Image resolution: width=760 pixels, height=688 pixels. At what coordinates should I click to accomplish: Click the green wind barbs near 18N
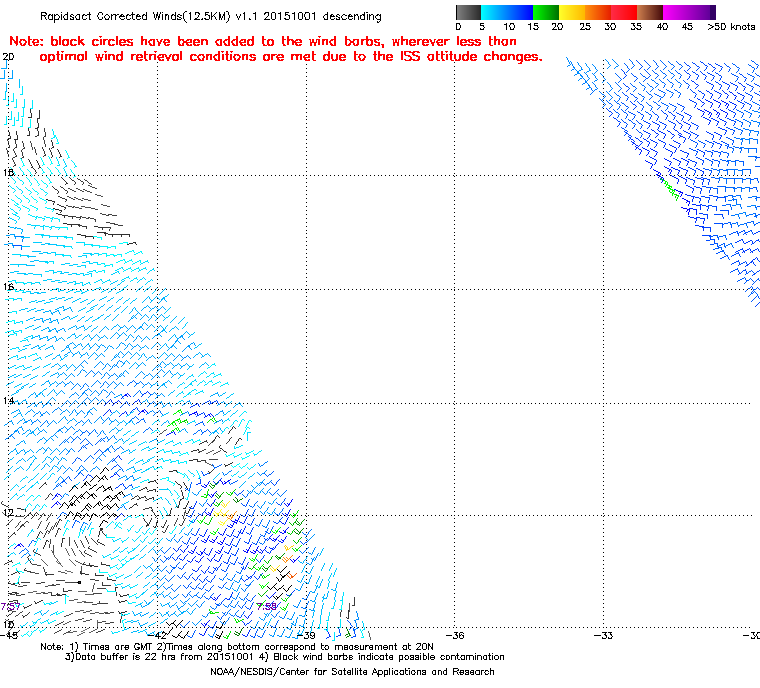pos(670,190)
